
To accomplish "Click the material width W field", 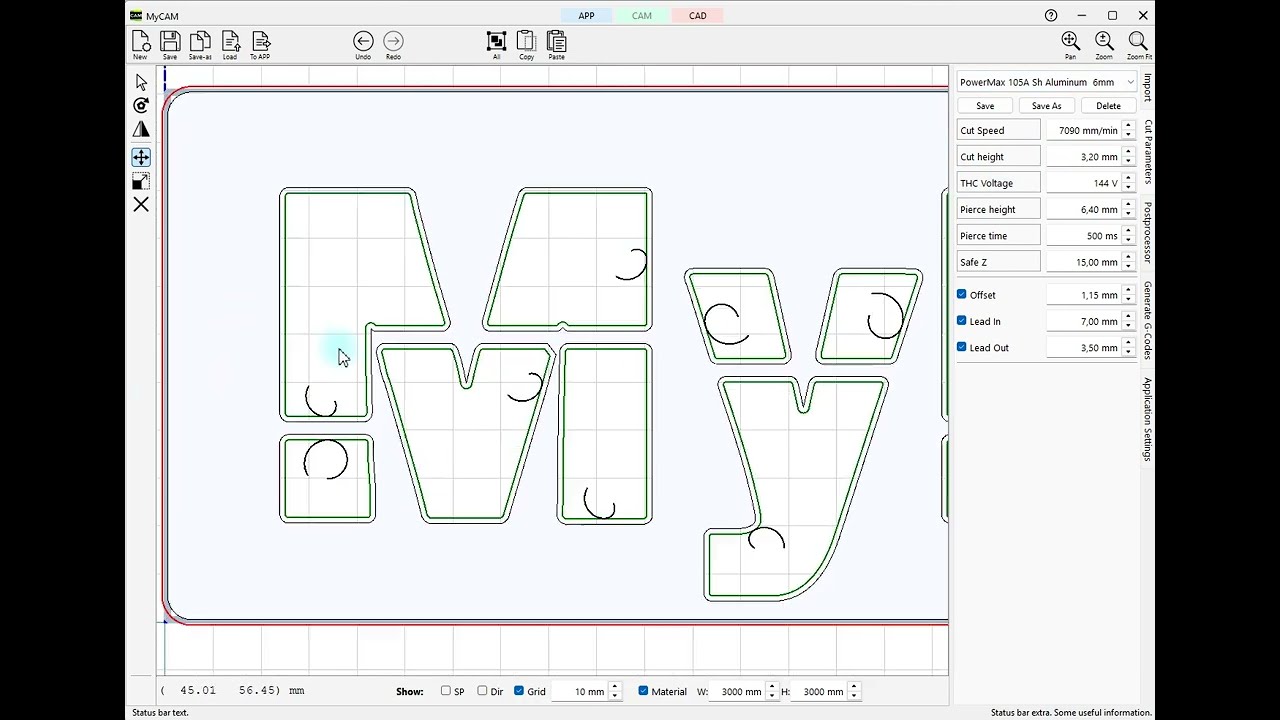I will click(741, 691).
